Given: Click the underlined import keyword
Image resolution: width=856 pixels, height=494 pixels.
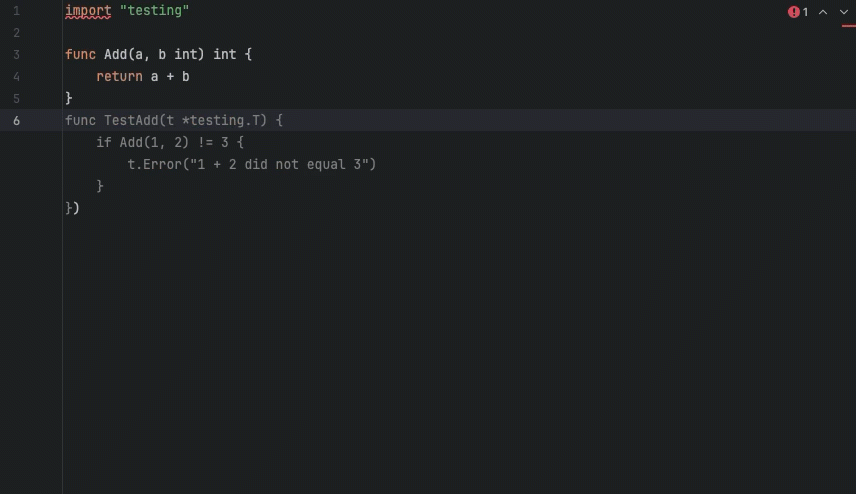Looking at the screenshot, I should coord(88,11).
